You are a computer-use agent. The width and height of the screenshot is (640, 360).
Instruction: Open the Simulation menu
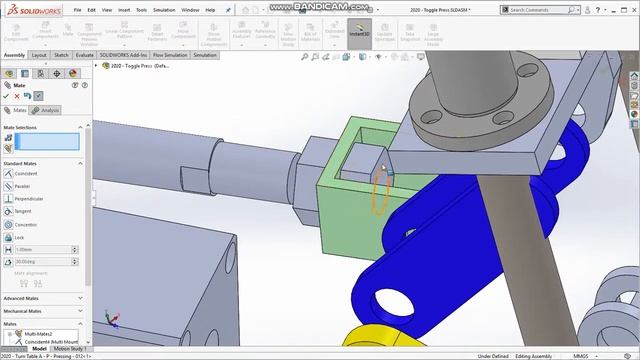click(164, 10)
